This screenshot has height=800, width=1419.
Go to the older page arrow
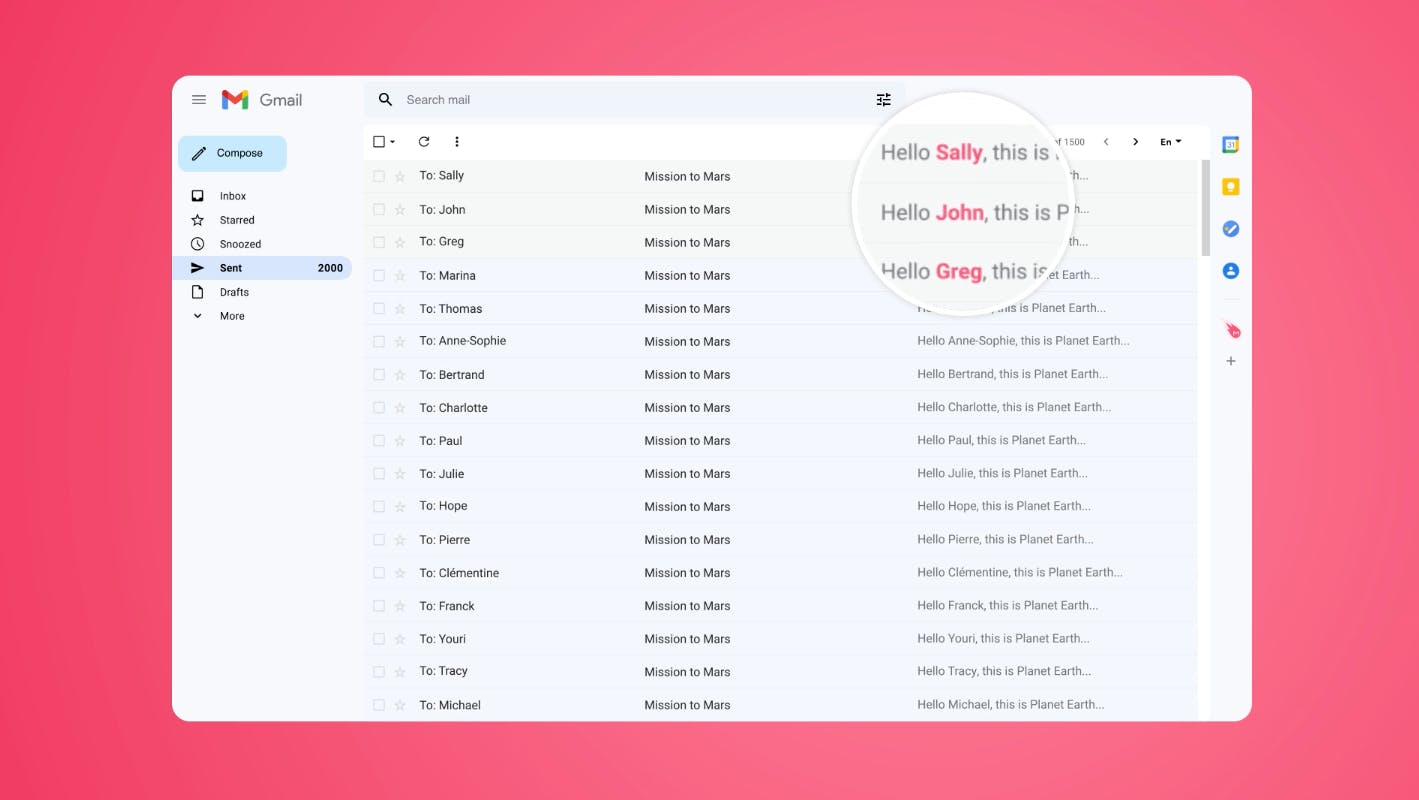click(1135, 142)
